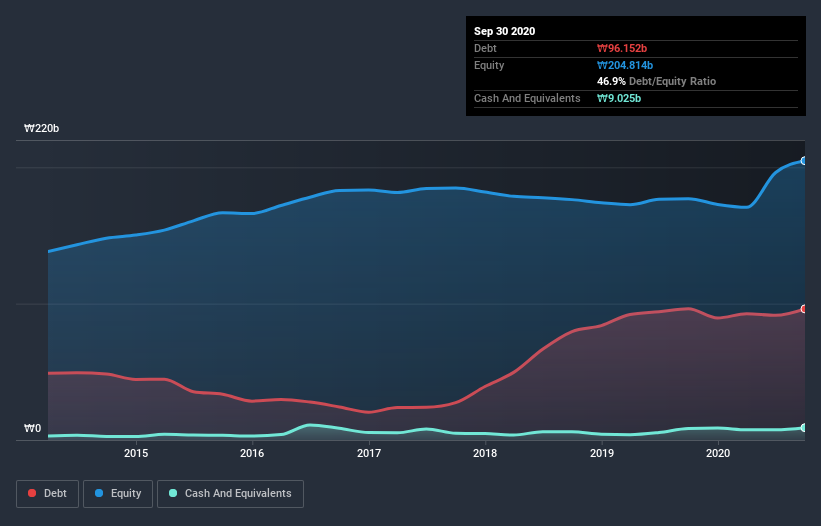Viewport: 821px width, 526px height.
Task: Click the Sep 30 2020 tooltip date
Action: [x=504, y=31]
